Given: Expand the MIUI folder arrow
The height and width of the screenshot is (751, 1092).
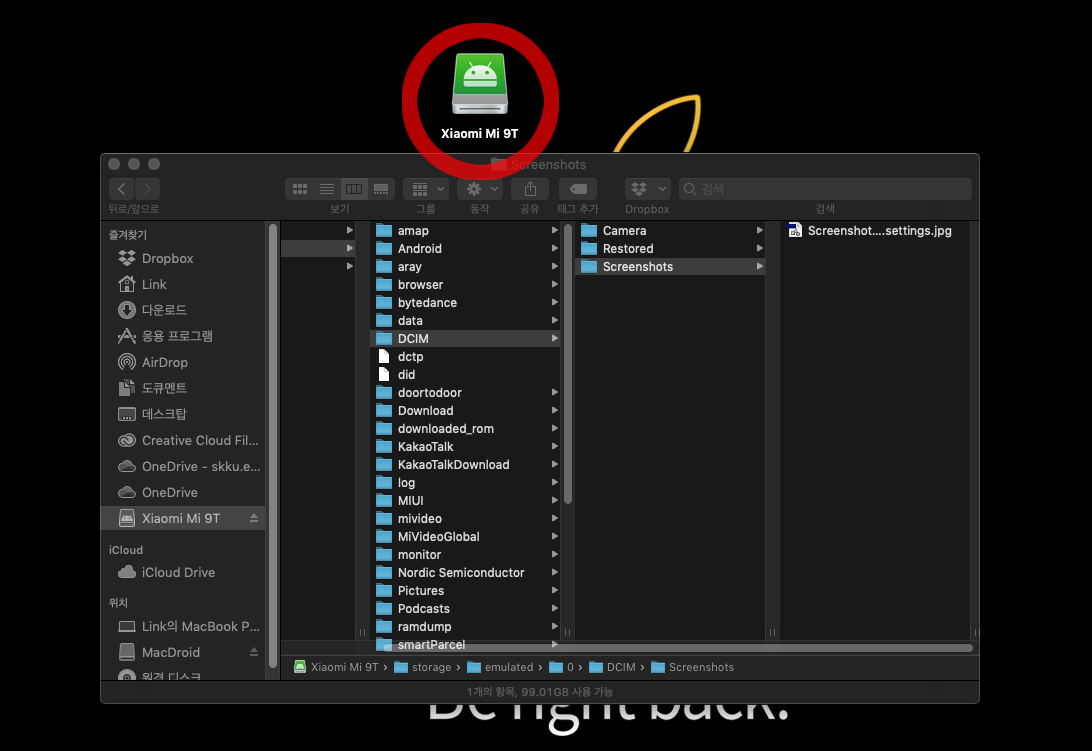Looking at the screenshot, I should 554,501.
